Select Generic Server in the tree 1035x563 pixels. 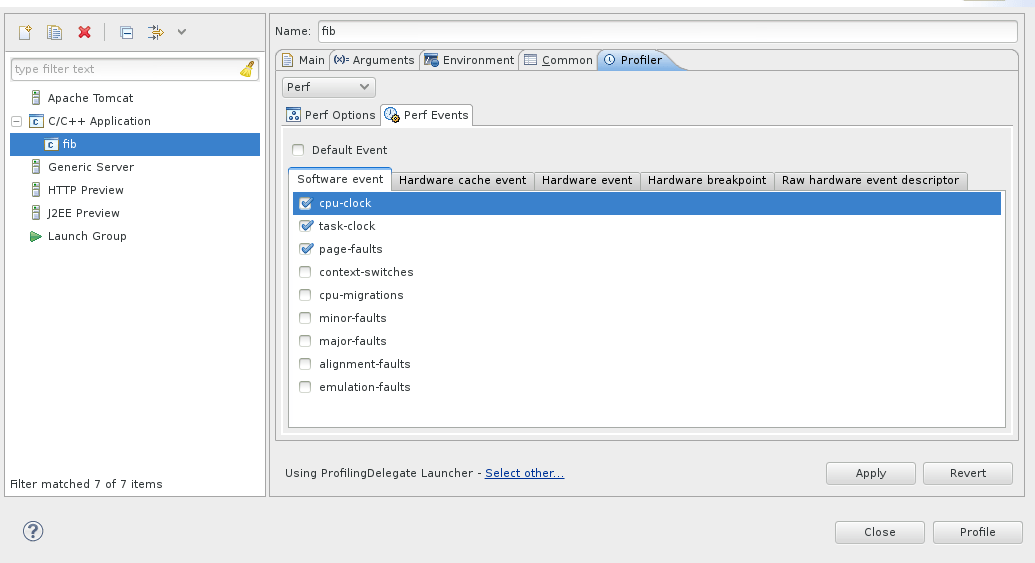[x=91, y=167]
